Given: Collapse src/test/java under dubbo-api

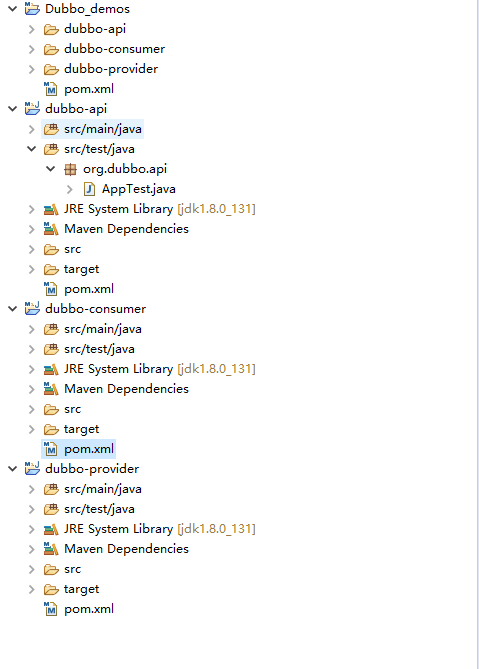Looking at the screenshot, I should [32, 149].
